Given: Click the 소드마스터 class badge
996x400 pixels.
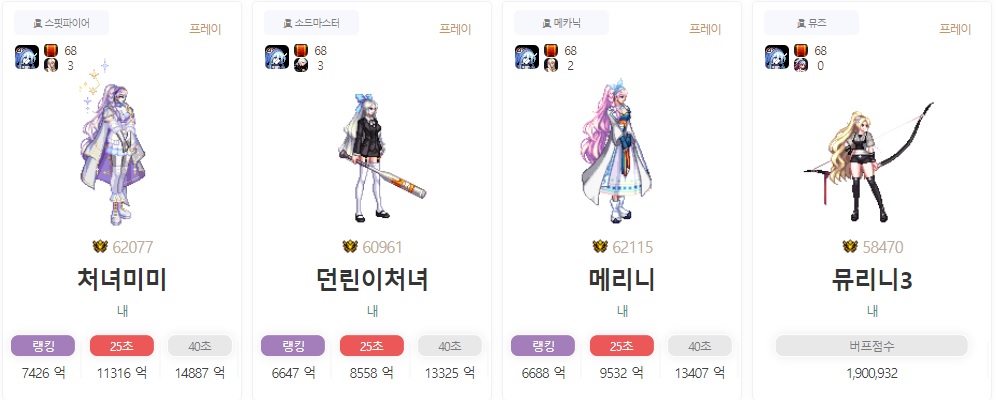Looking at the screenshot, I should click(311, 23).
